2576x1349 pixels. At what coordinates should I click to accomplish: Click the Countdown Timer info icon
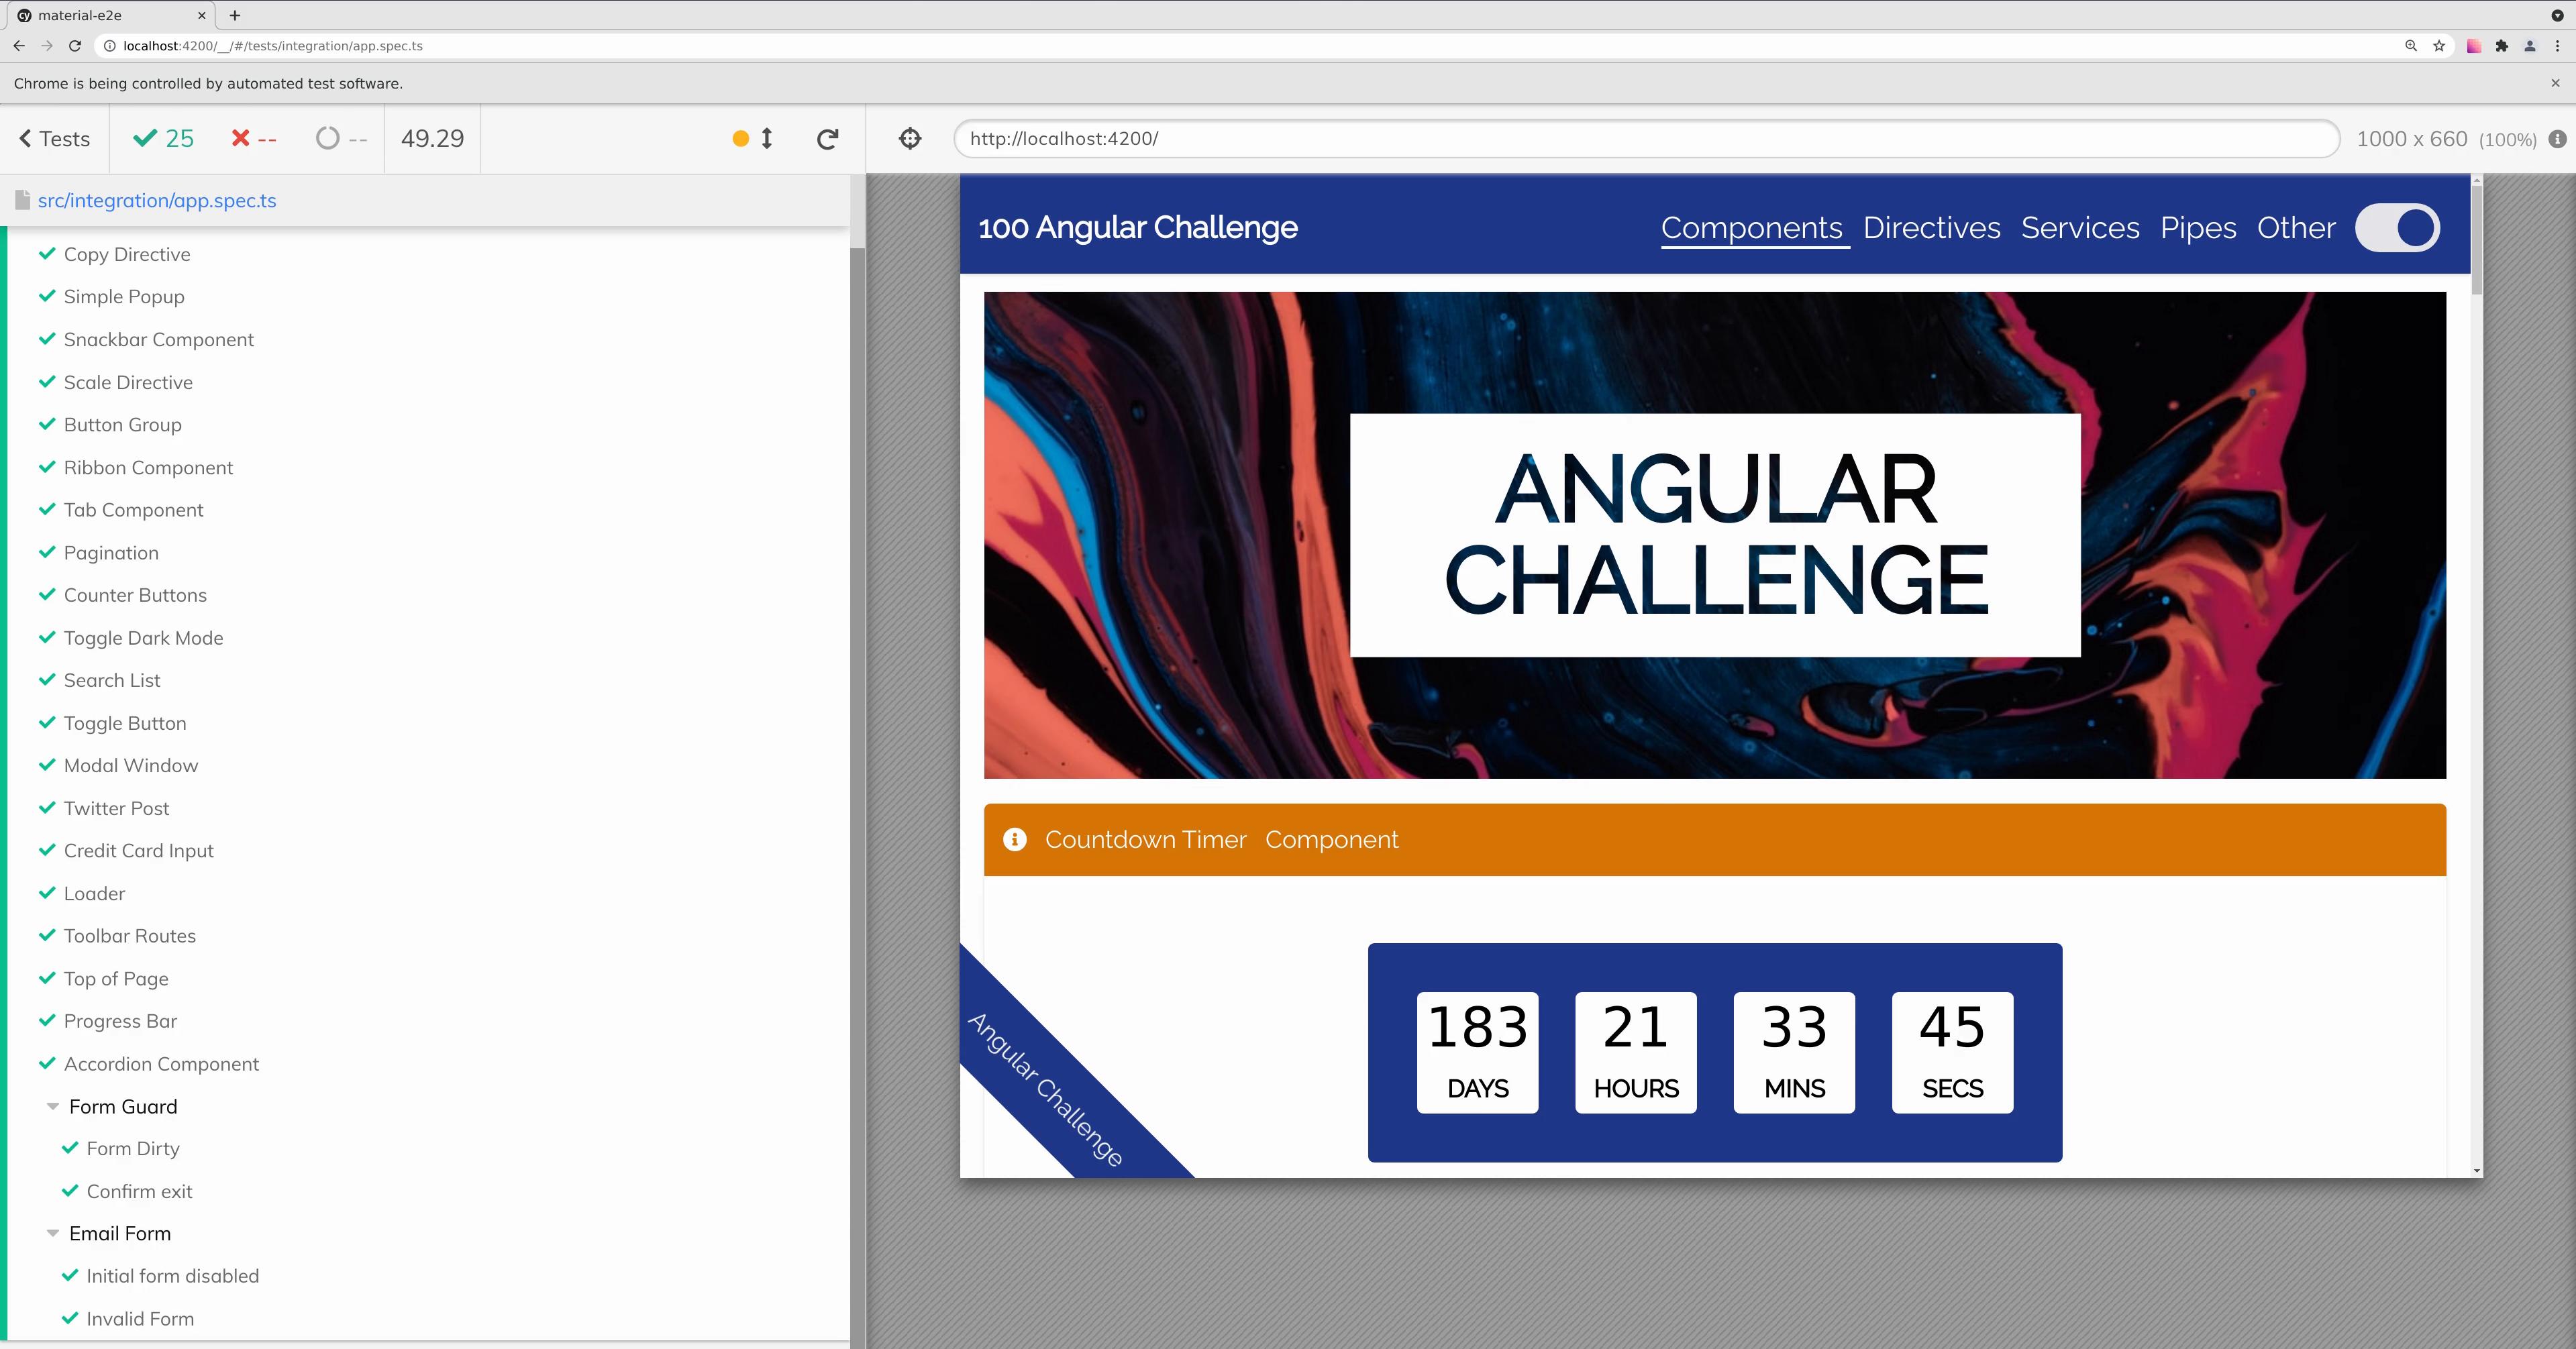tap(1014, 840)
